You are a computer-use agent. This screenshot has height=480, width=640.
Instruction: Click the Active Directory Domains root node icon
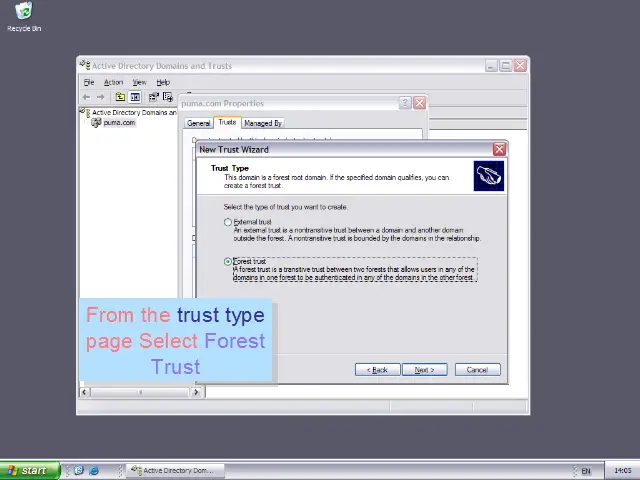tap(85, 112)
